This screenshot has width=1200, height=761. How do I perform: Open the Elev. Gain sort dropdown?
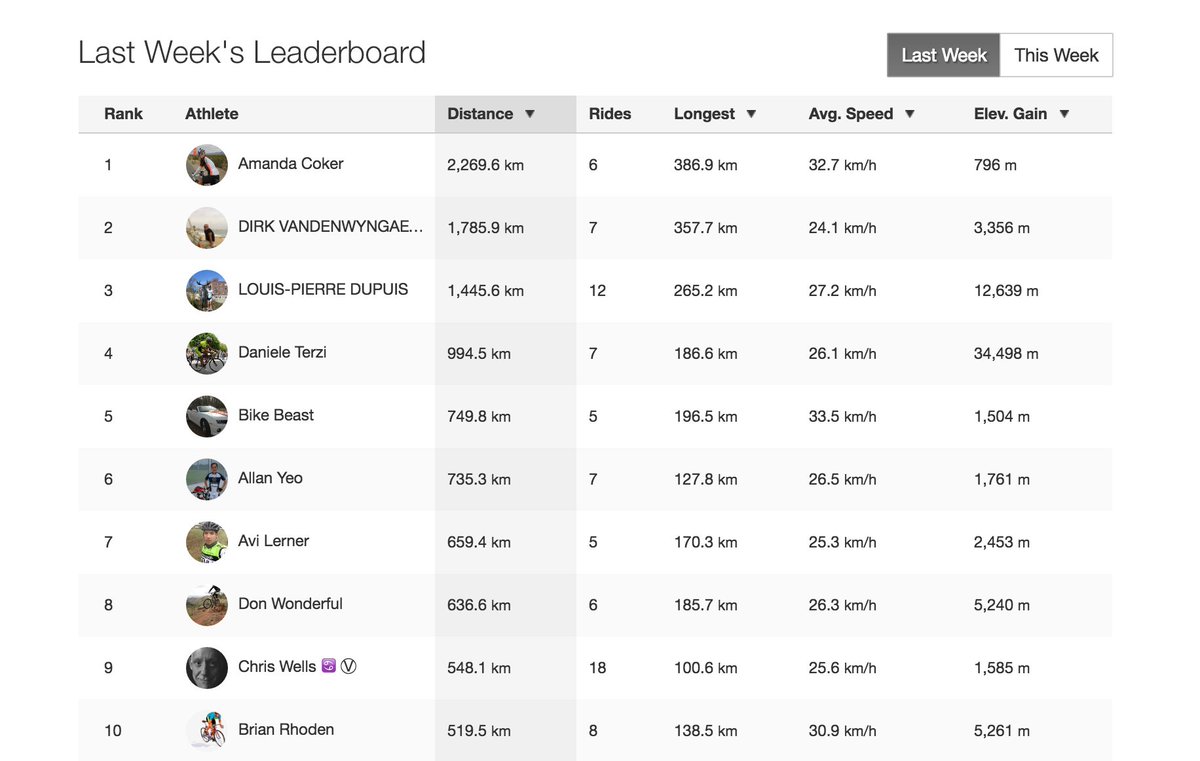click(x=1063, y=113)
